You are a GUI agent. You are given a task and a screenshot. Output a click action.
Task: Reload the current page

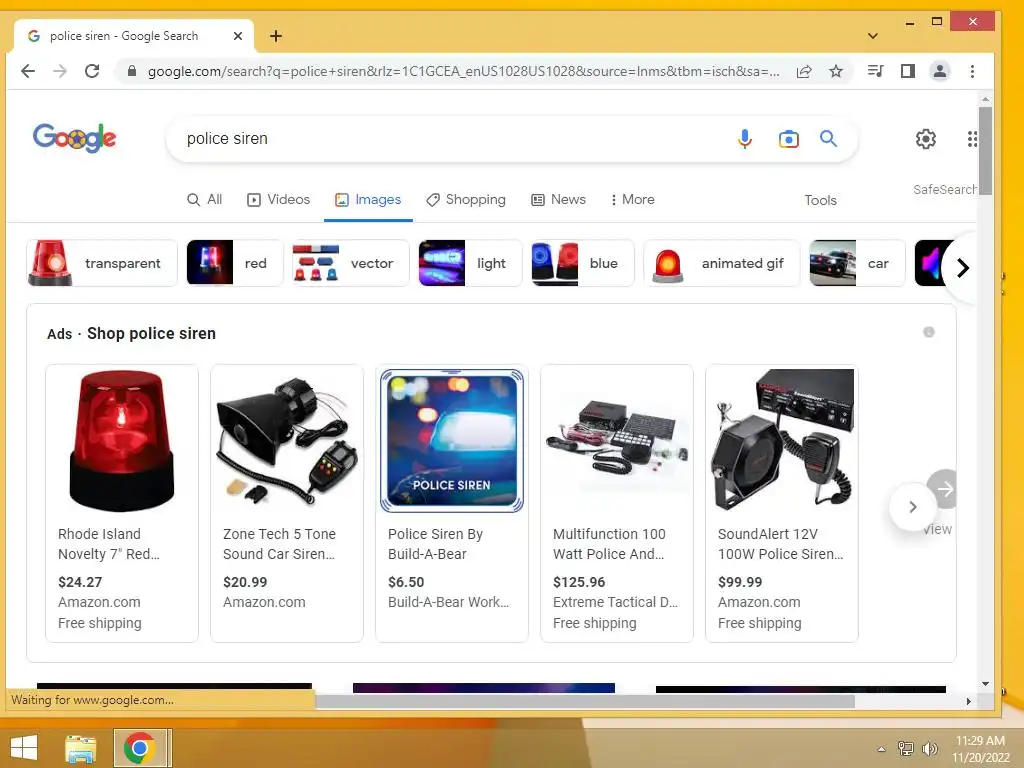click(92, 71)
